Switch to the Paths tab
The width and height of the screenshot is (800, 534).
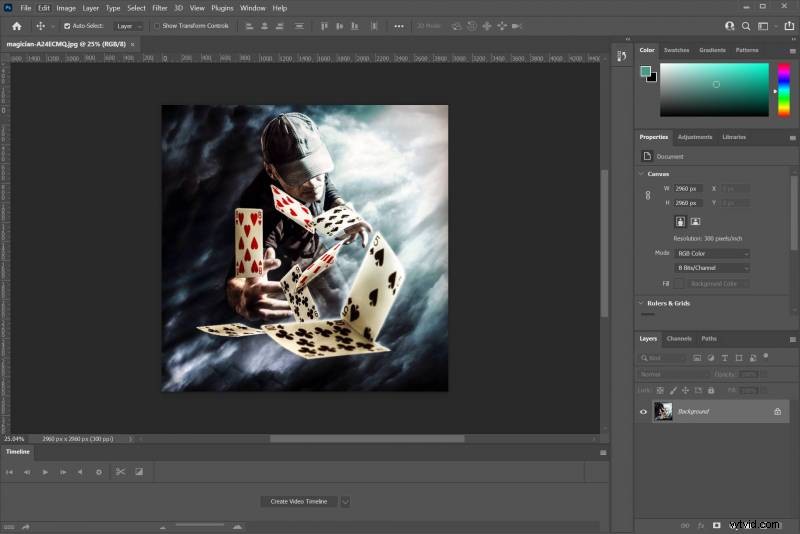[709, 339]
